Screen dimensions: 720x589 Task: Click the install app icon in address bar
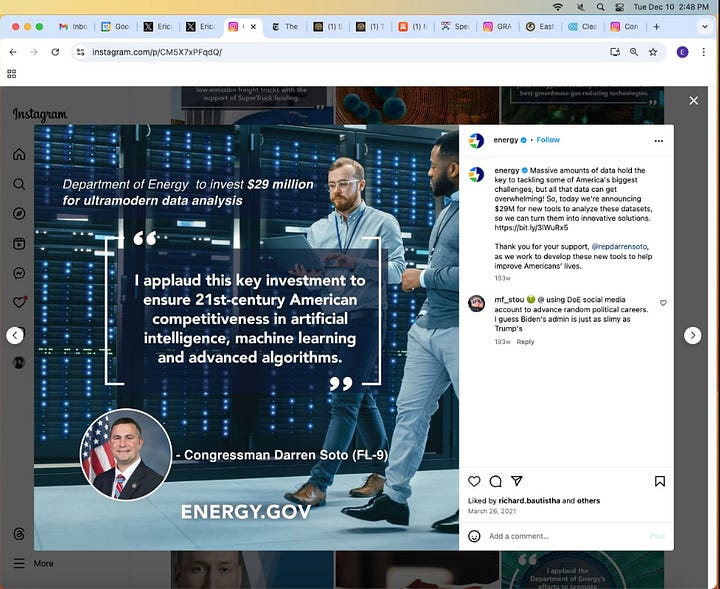615,52
